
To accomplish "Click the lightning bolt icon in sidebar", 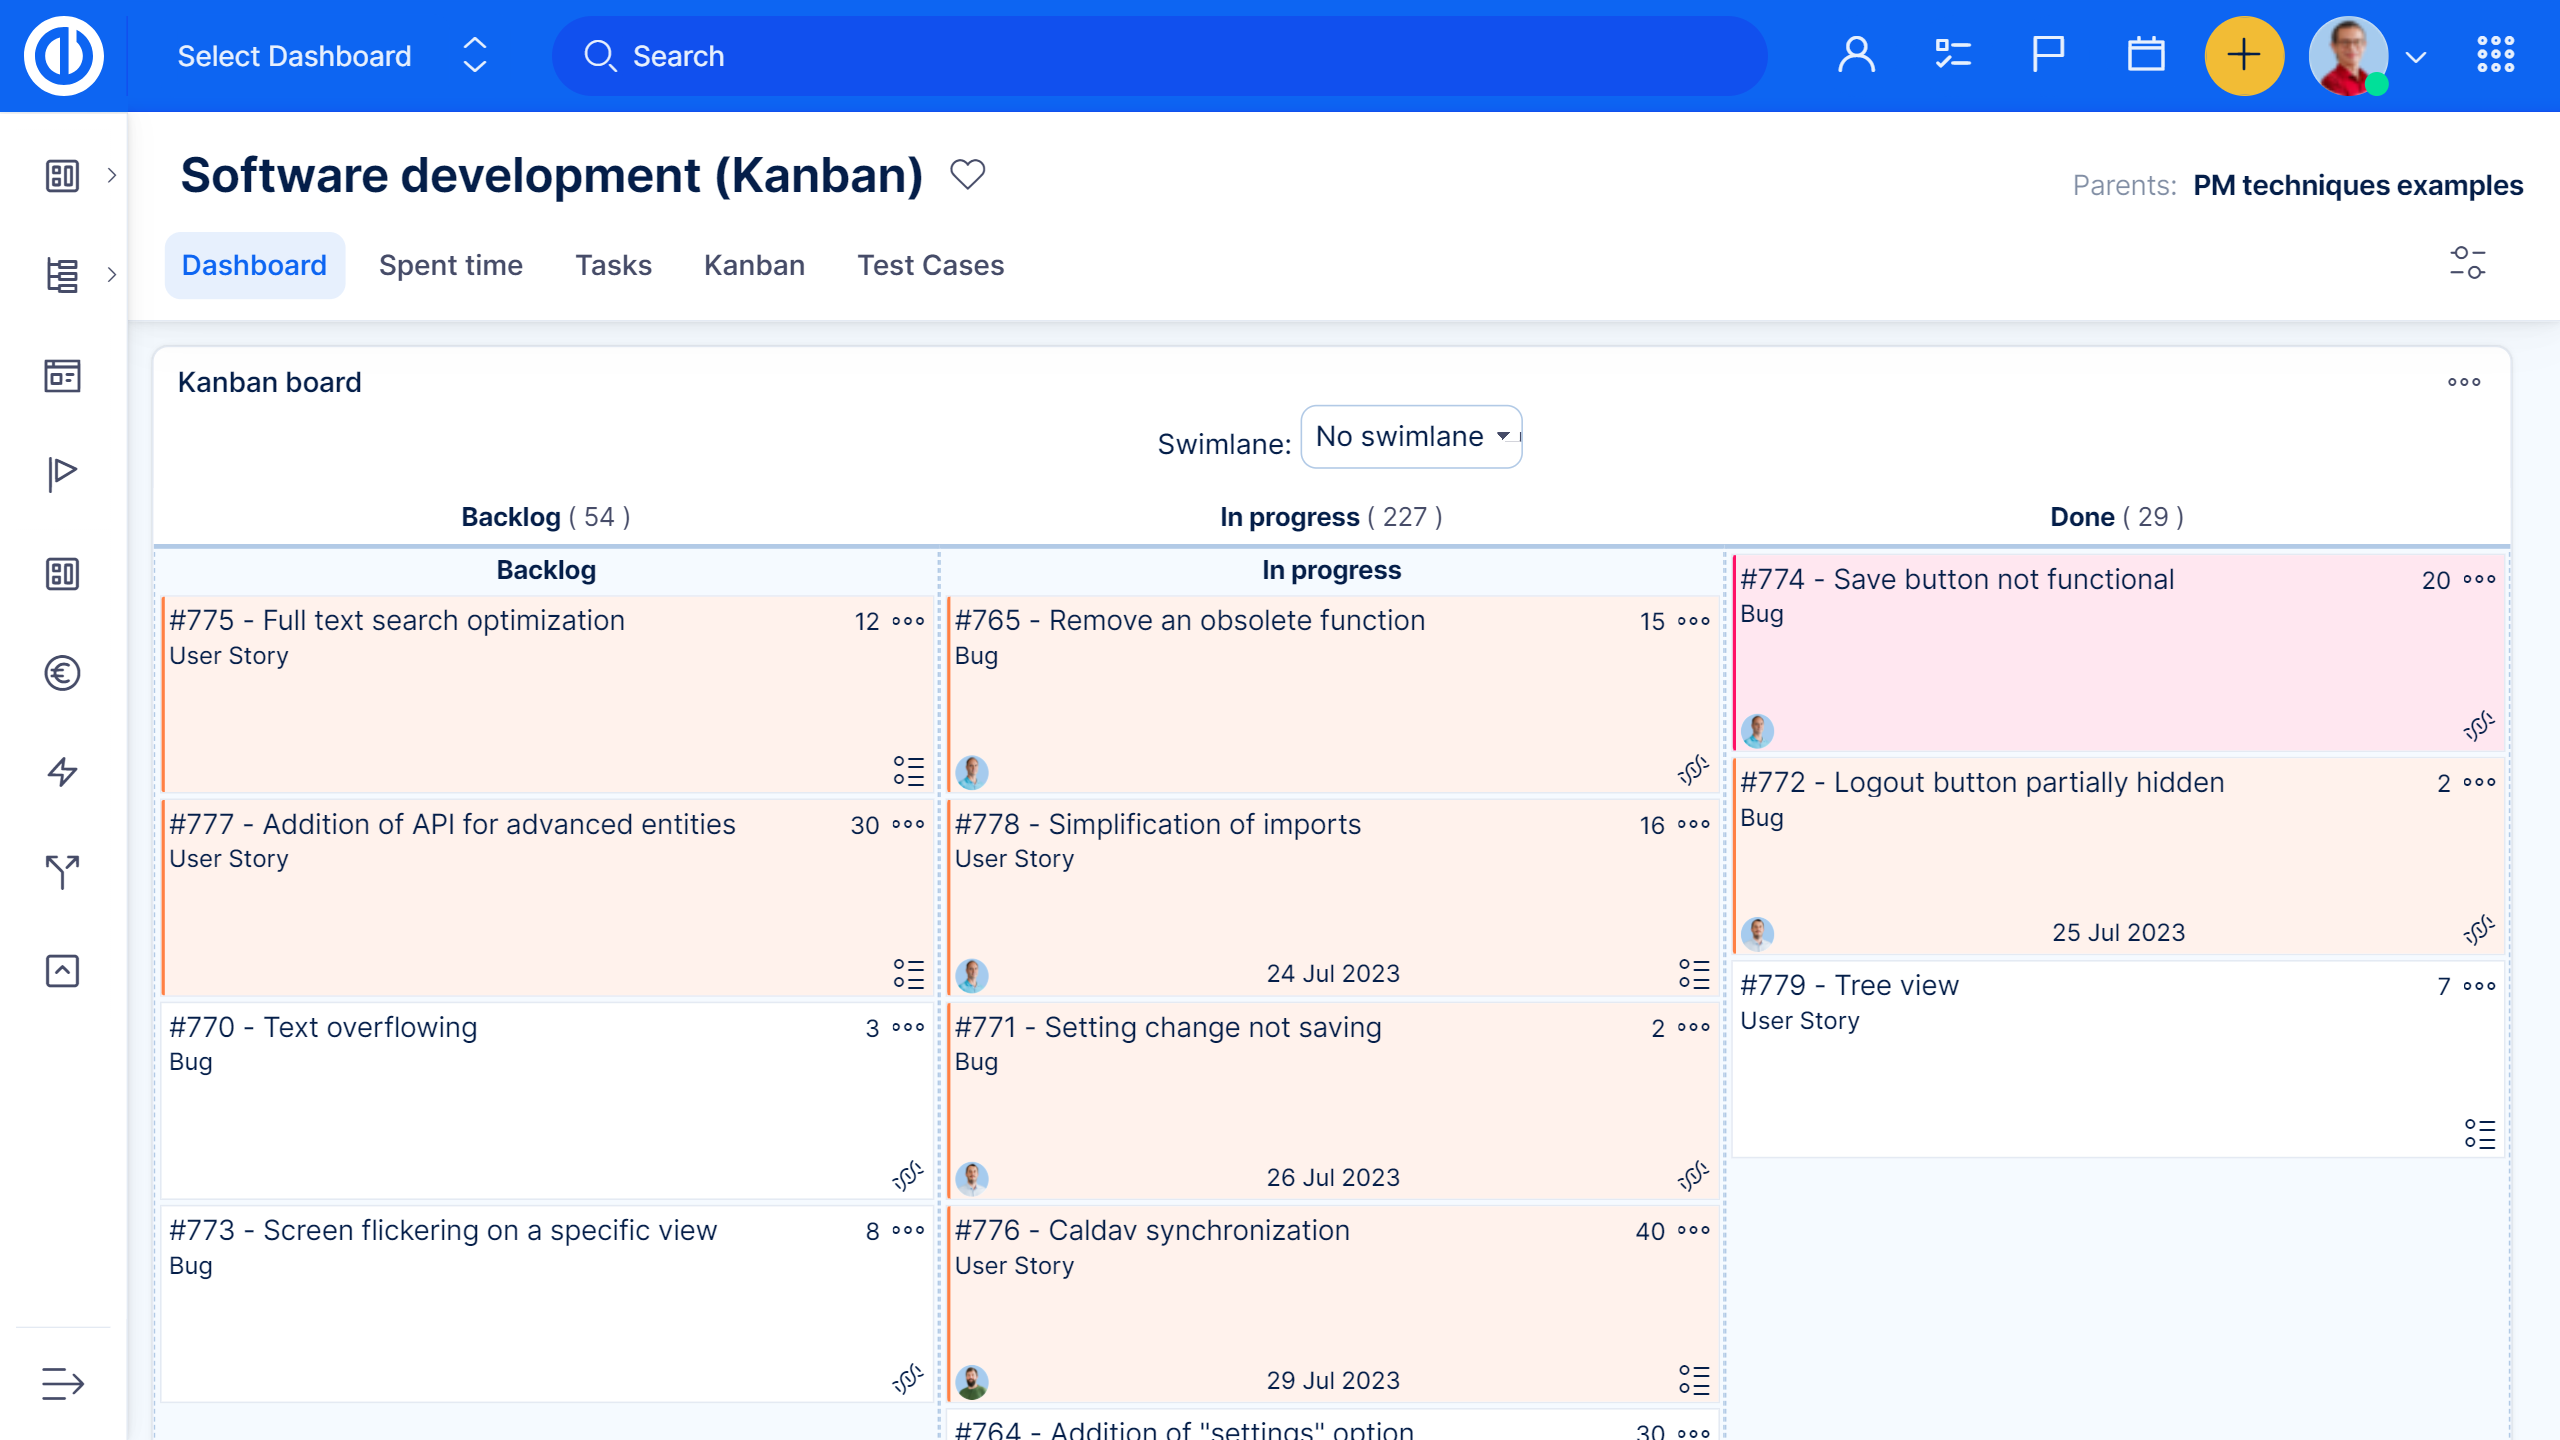I will click(x=62, y=772).
